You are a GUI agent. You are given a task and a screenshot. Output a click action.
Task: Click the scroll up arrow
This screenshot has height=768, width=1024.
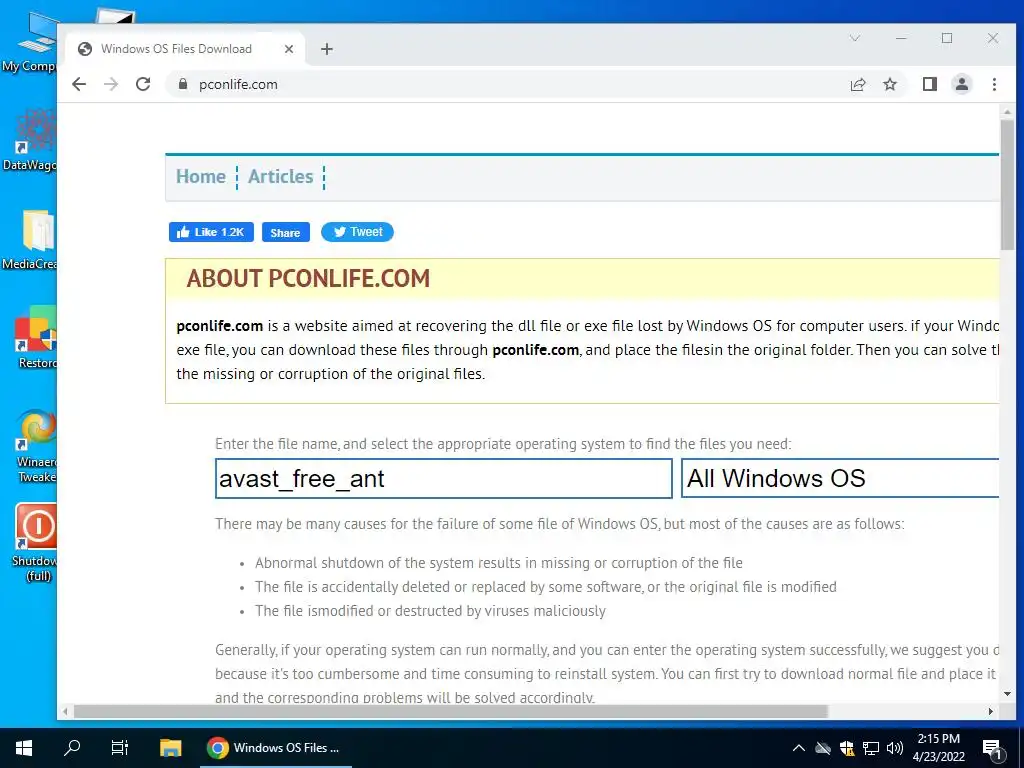coord(1006,112)
